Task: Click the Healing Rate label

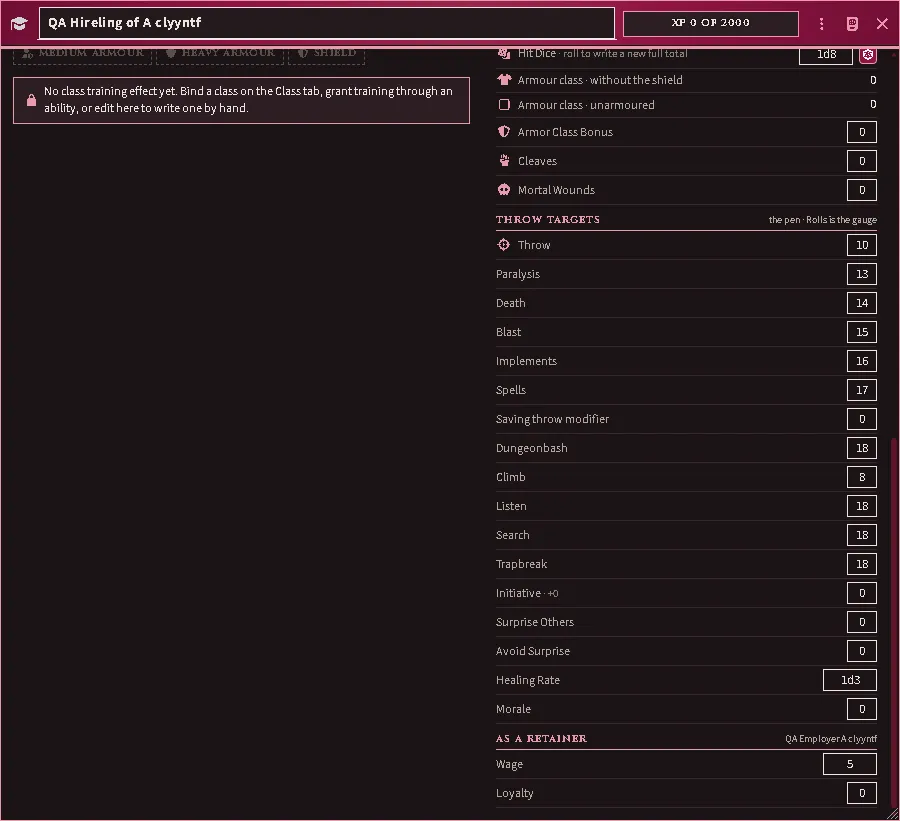Action: click(x=527, y=680)
